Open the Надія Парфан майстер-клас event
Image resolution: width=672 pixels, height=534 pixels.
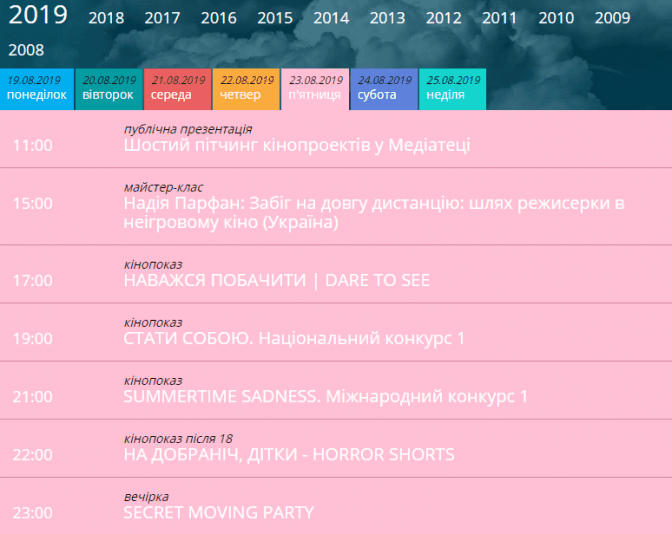373,212
